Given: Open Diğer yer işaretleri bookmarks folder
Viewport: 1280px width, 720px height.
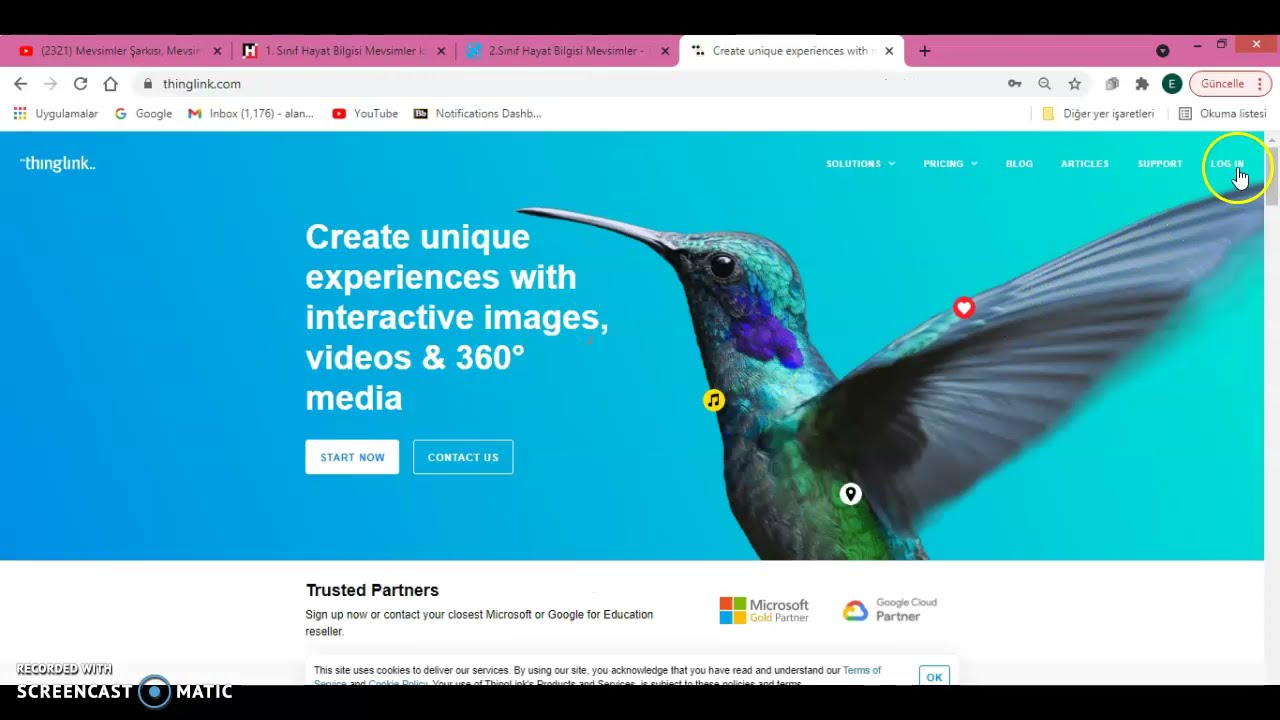Looking at the screenshot, I should point(1098,114).
